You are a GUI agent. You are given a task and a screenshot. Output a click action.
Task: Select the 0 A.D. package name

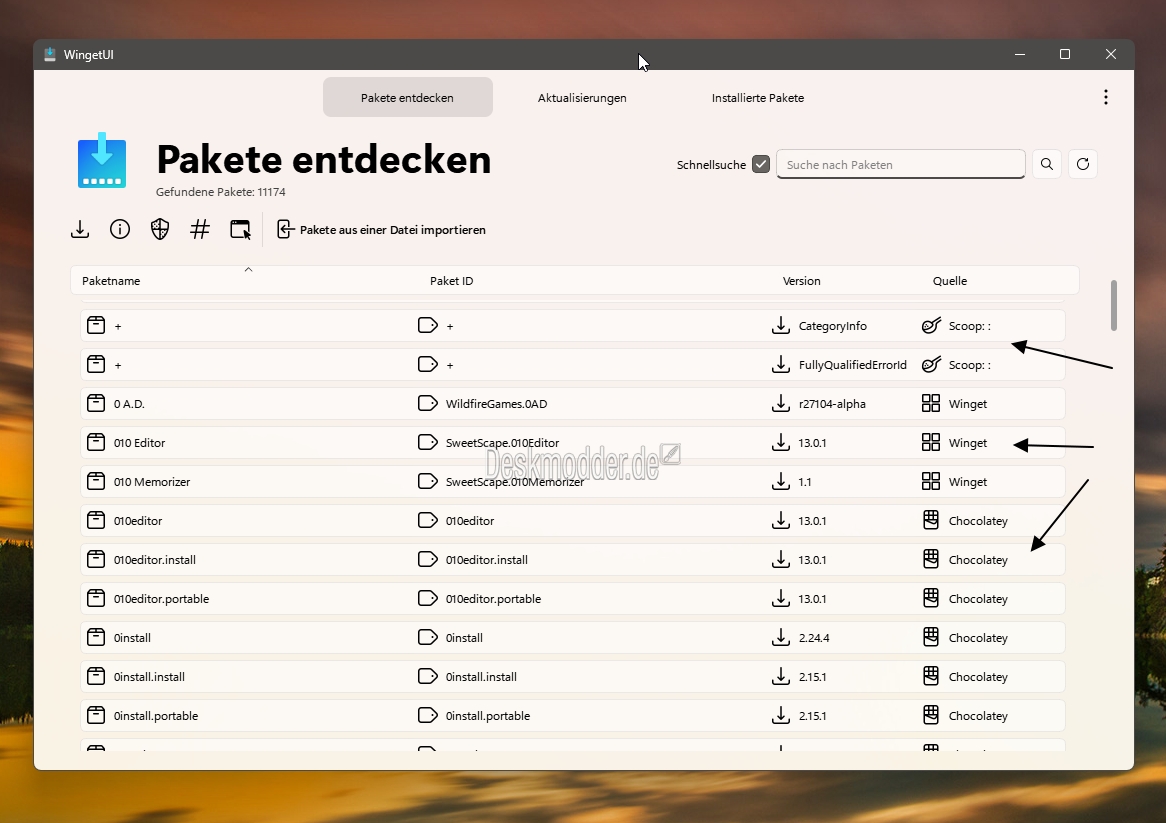[129, 404]
